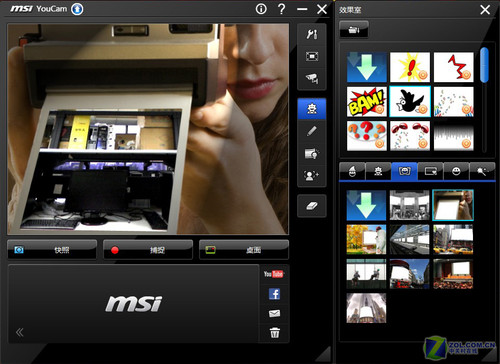The image size is (500, 364).
Task: Open the face login avatar tool
Action: tap(312, 175)
